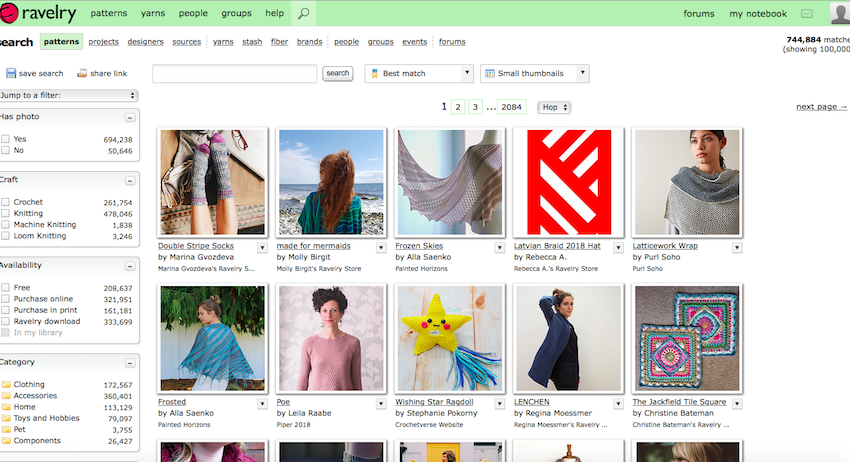The height and width of the screenshot is (462, 850).
Task: Enable the Crochet craft filter
Action: click(x=5, y=202)
